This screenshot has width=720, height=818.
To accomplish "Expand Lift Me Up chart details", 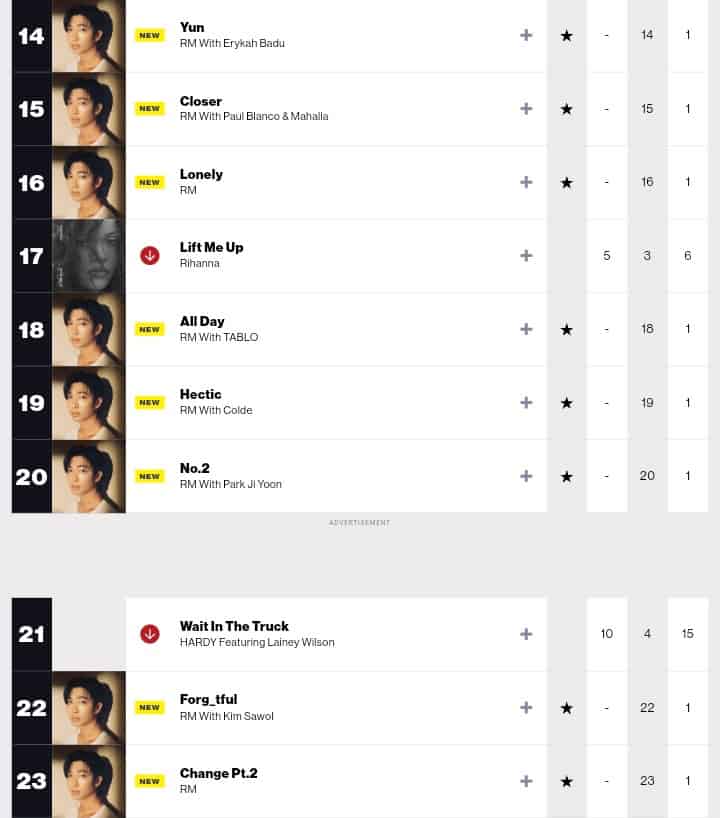I will [x=526, y=255].
